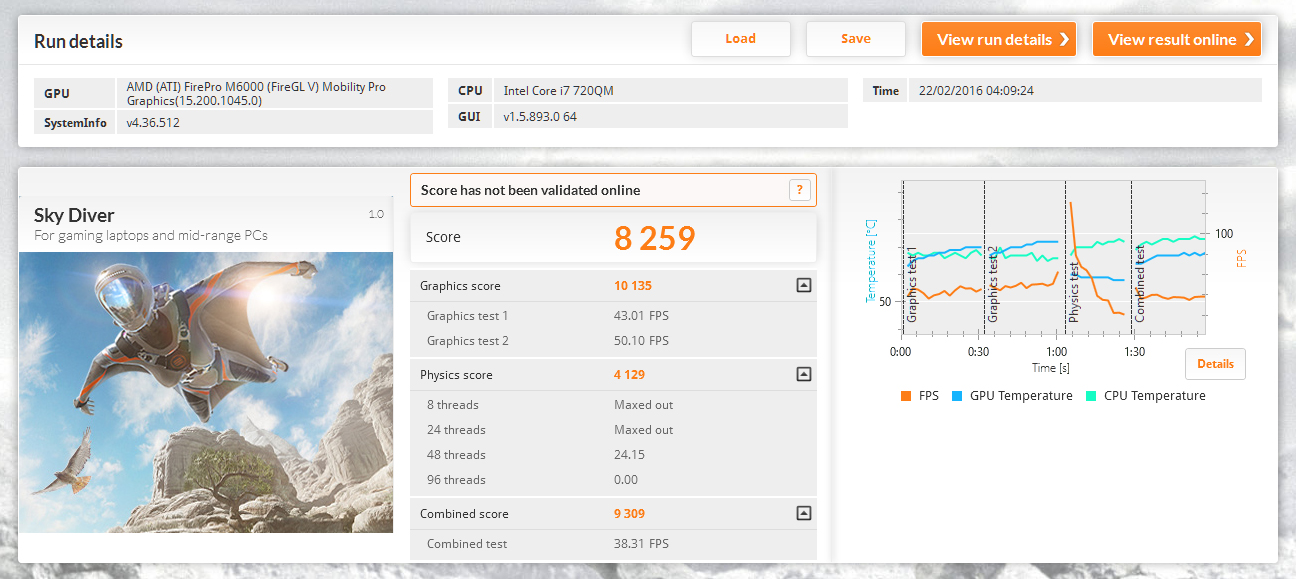
Task: Collapse the Graphics score section
Action: point(803,285)
